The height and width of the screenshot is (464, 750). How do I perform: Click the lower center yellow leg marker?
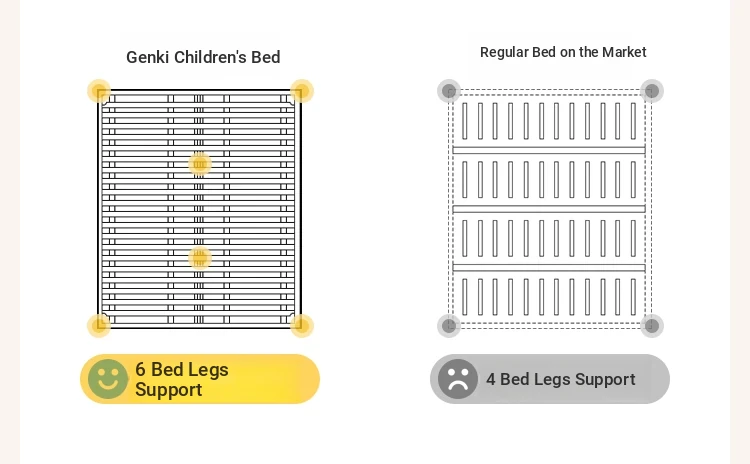tap(200, 258)
